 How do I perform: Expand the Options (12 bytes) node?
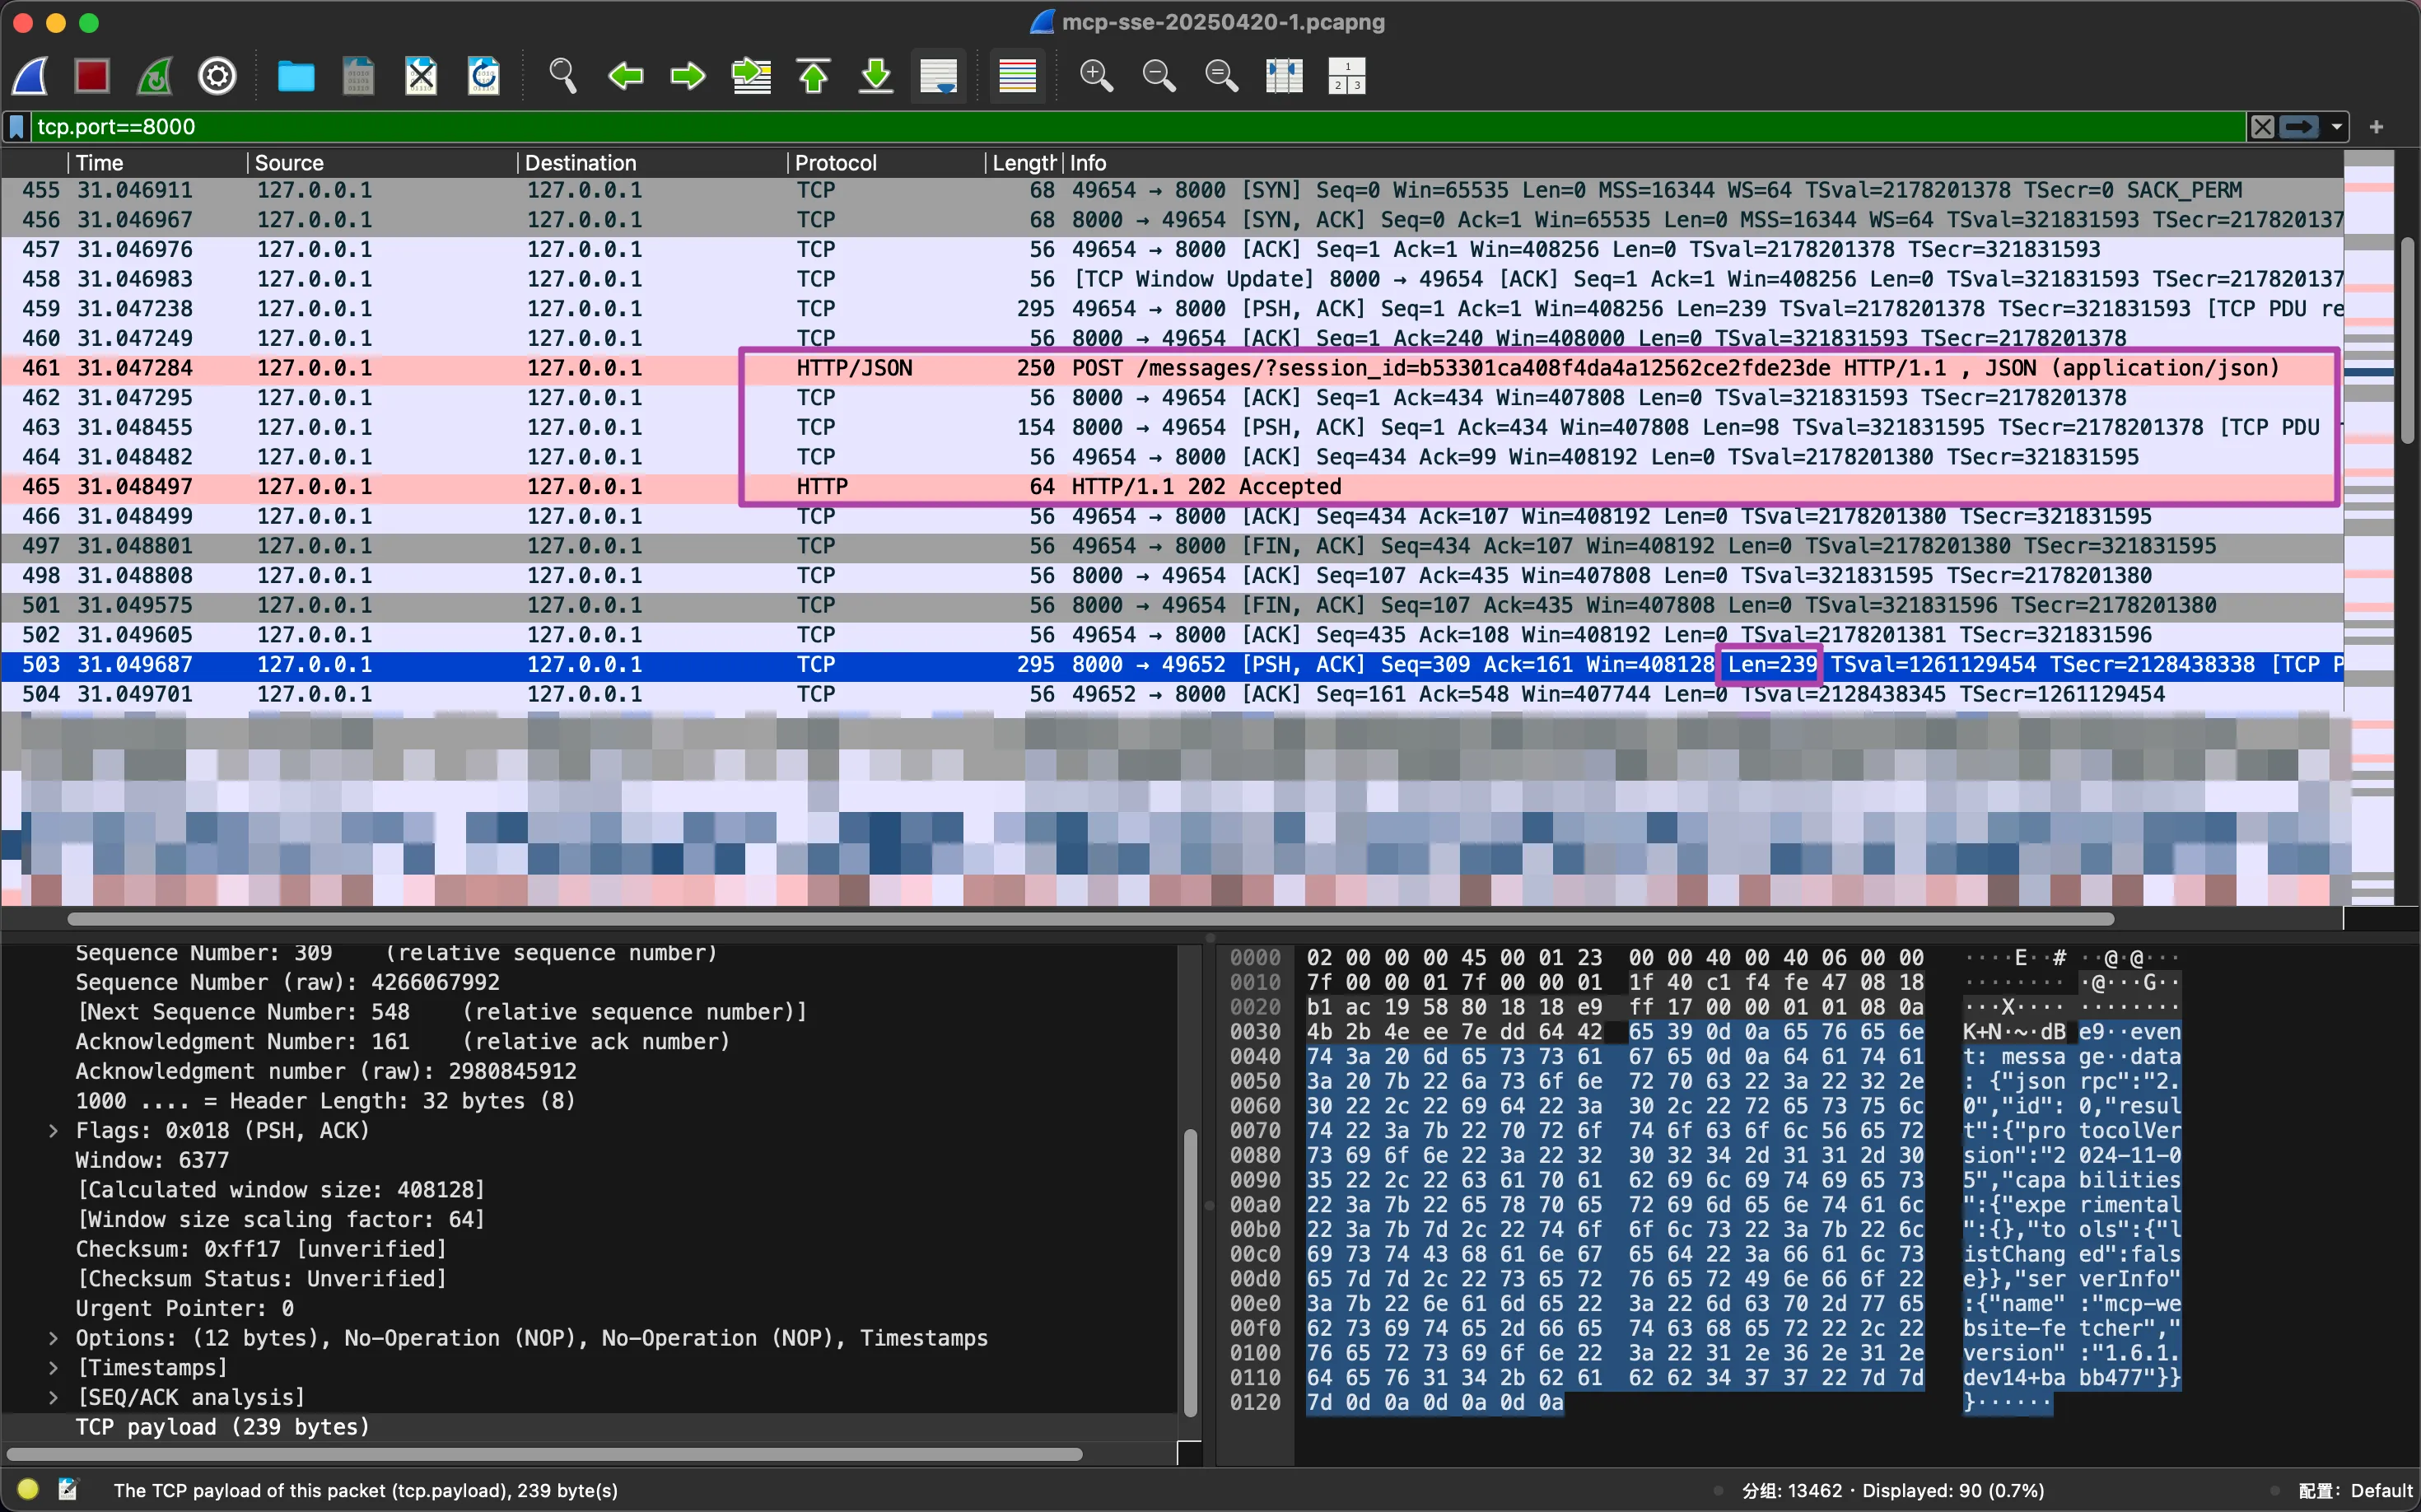coord(53,1338)
